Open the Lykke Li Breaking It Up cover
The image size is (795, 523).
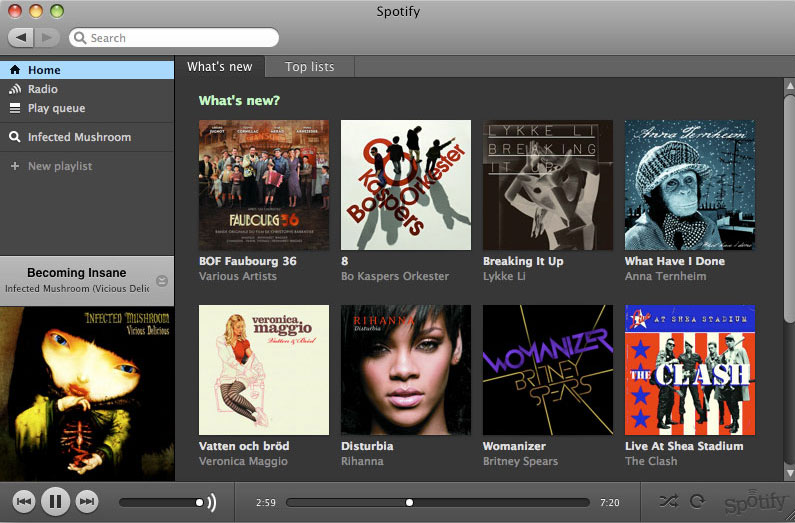[548, 185]
